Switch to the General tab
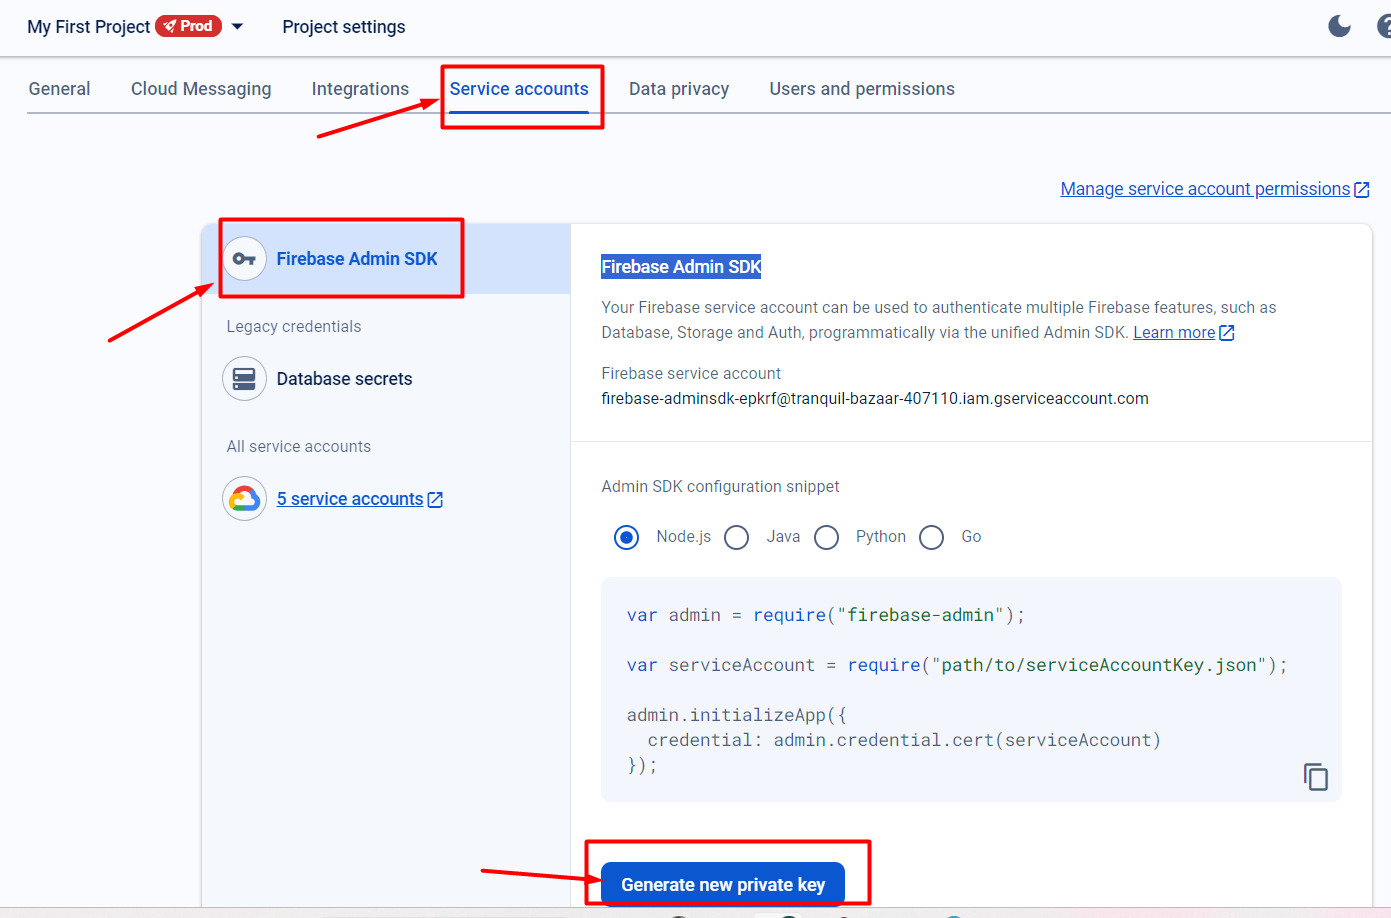The image size is (1391, 918). 59,89
